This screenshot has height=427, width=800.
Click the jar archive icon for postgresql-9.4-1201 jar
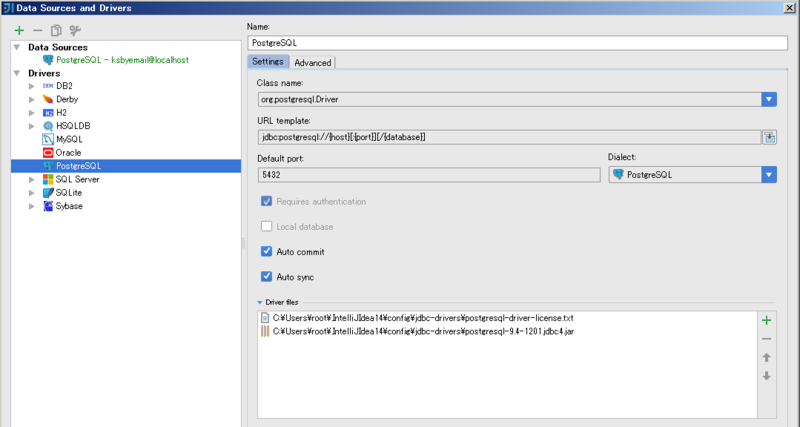tap(265, 331)
